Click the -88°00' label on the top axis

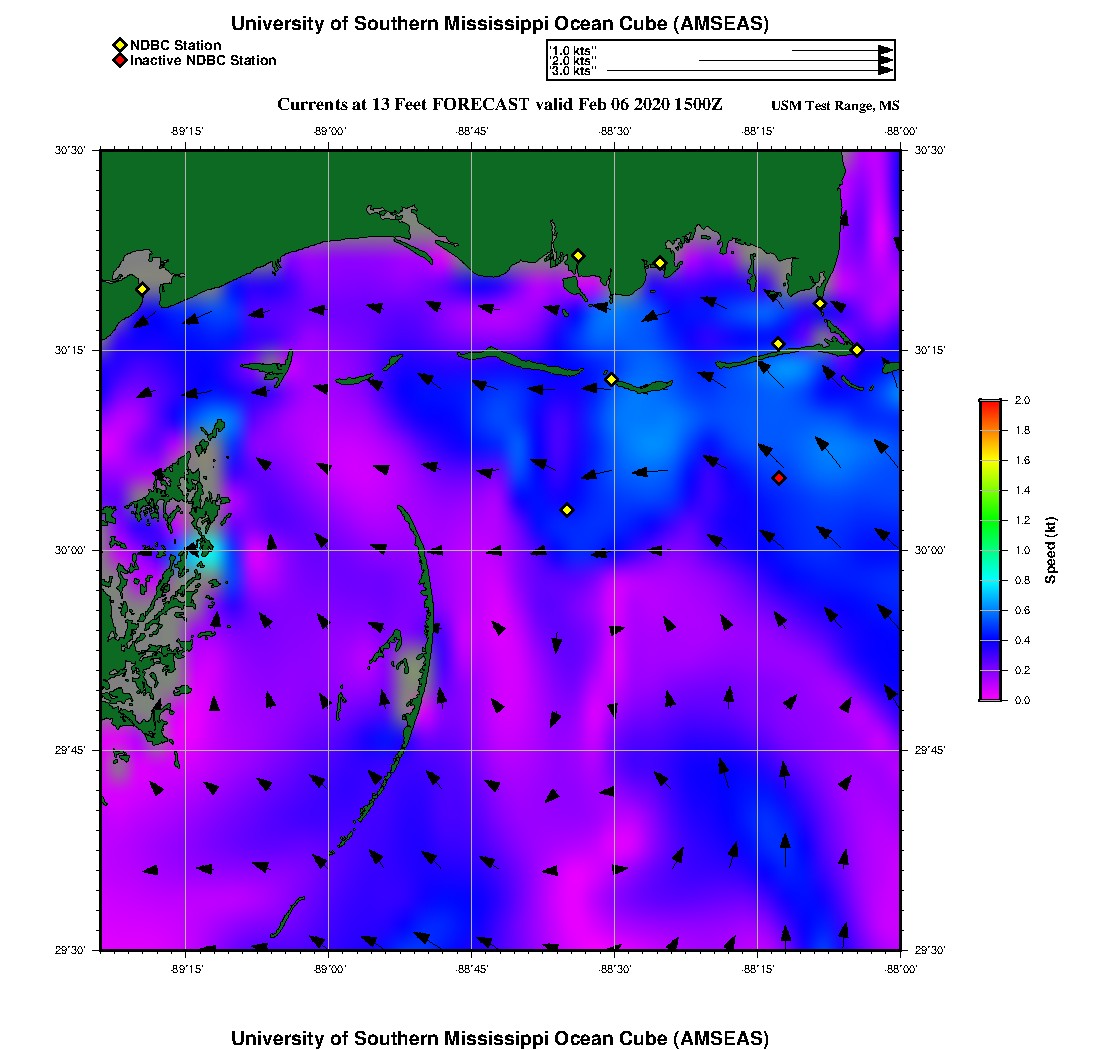pyautogui.click(x=901, y=131)
